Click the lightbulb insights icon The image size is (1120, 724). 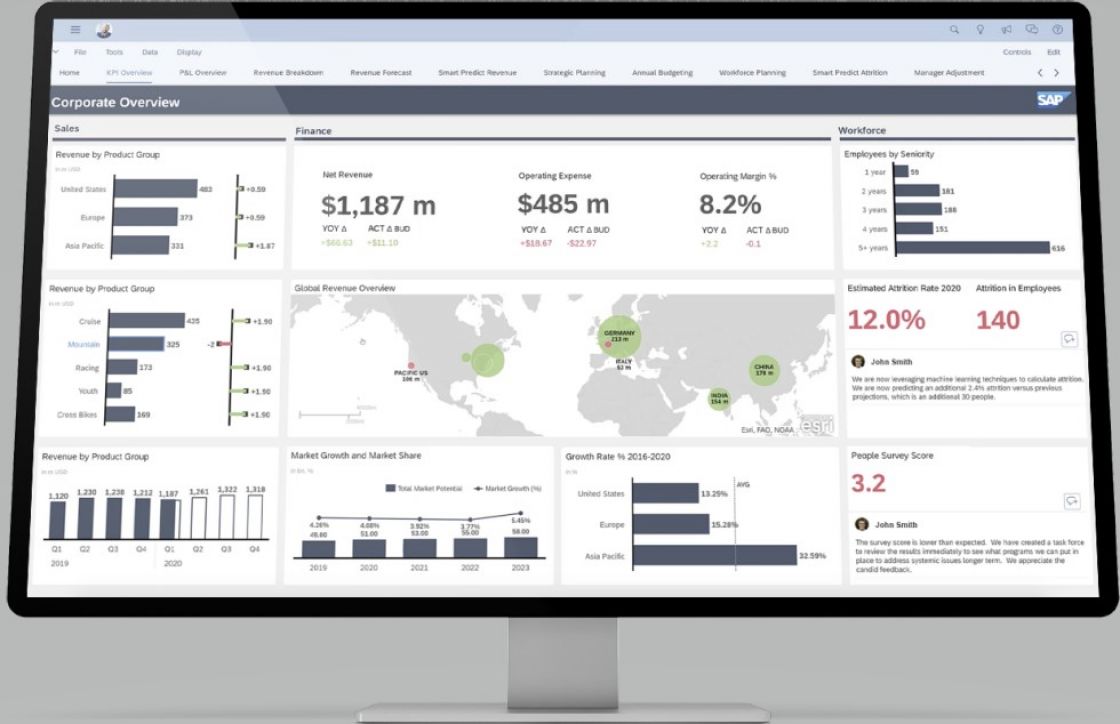pos(980,30)
